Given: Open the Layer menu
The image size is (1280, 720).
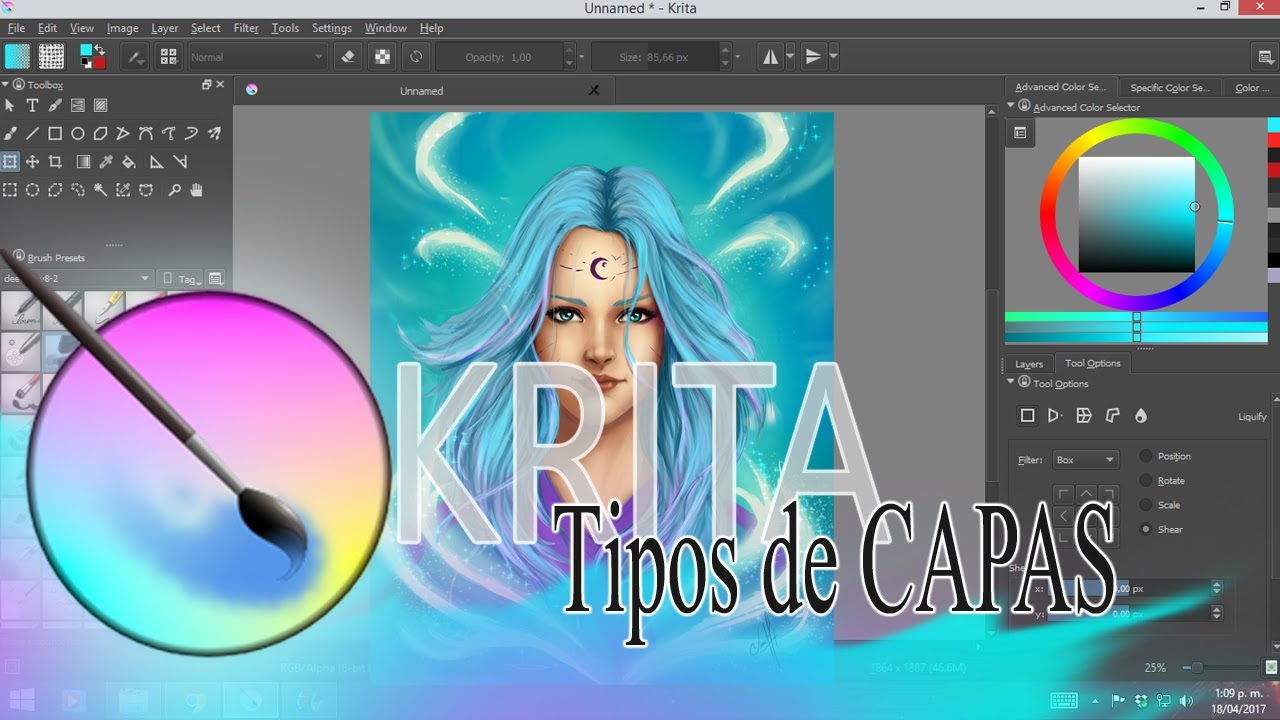Looking at the screenshot, I should point(164,28).
